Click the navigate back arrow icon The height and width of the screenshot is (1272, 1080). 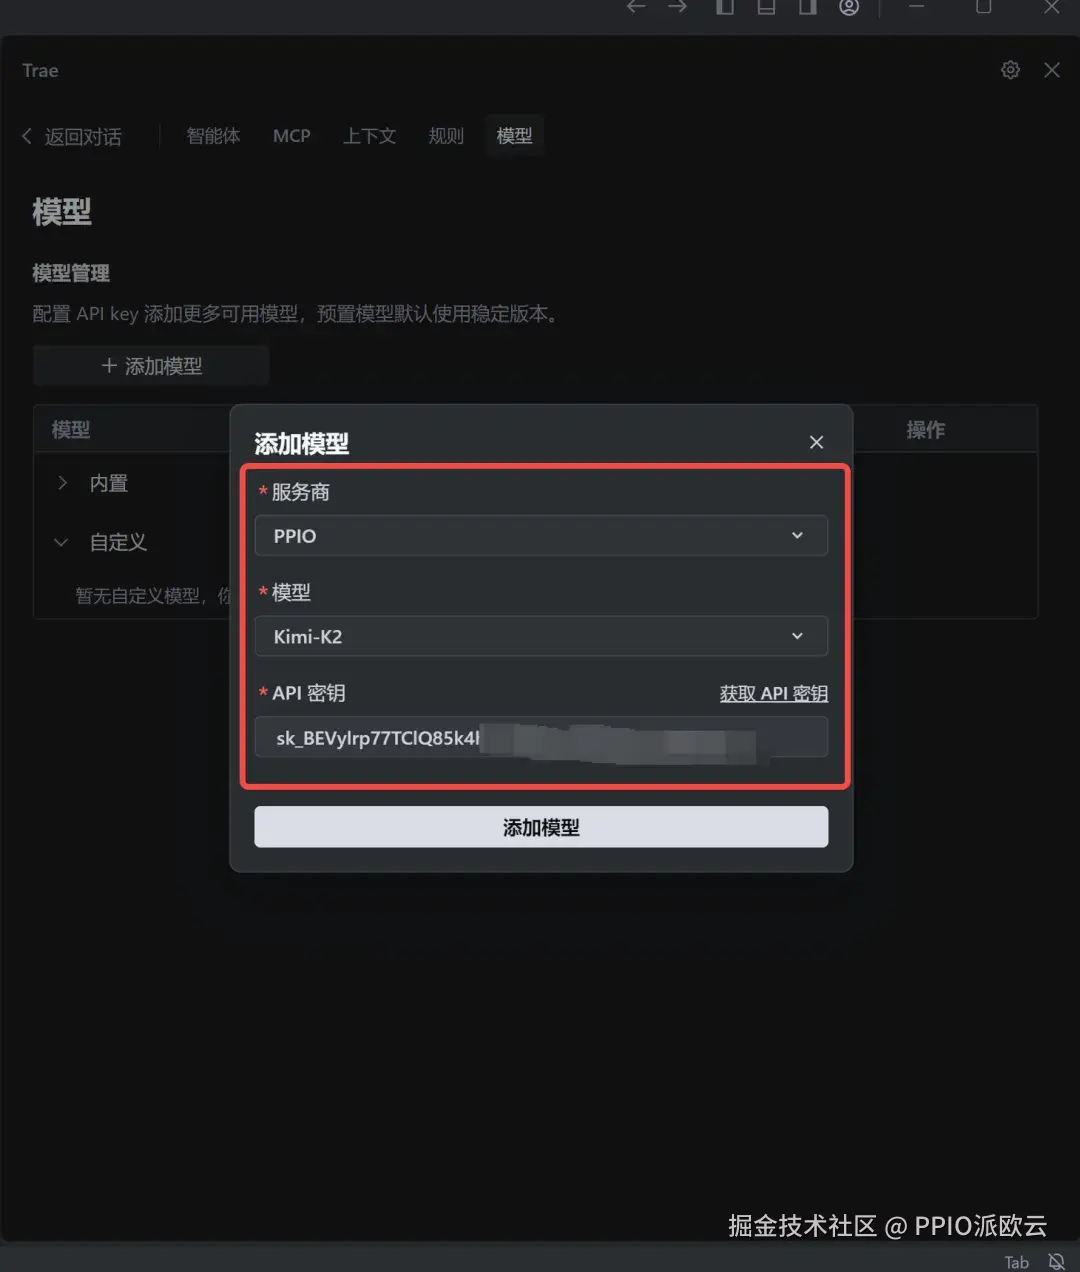(636, 6)
